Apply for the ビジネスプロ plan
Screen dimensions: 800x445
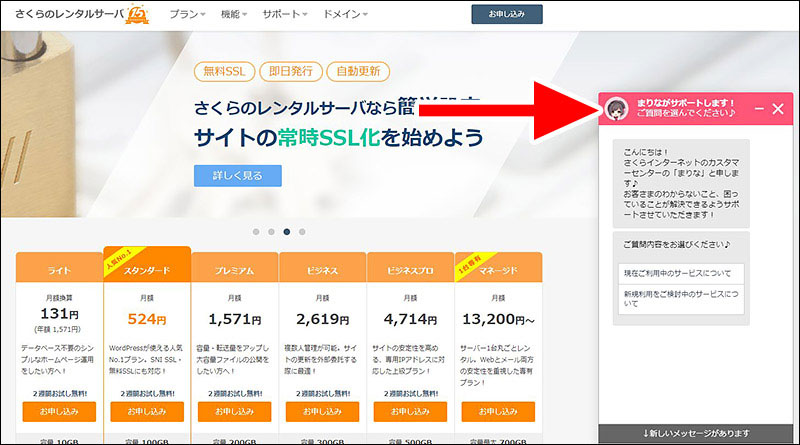[x=410, y=410]
